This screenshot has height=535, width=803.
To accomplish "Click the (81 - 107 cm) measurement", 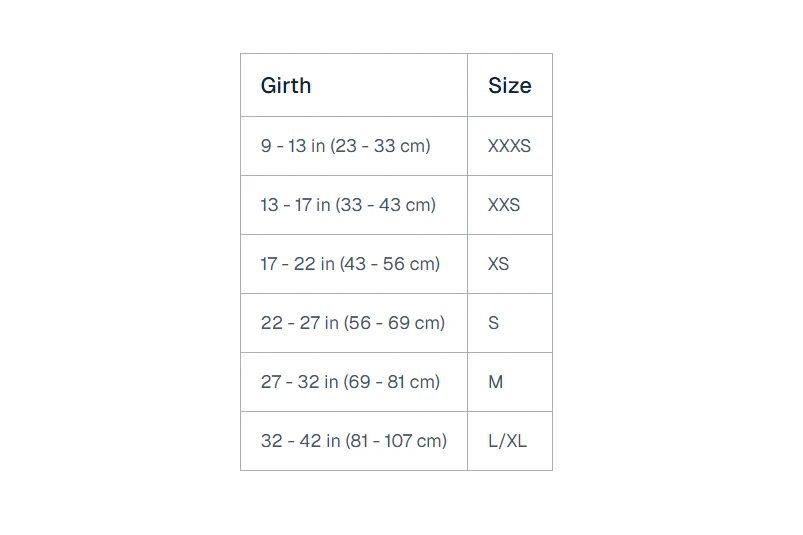I will (396, 441).
